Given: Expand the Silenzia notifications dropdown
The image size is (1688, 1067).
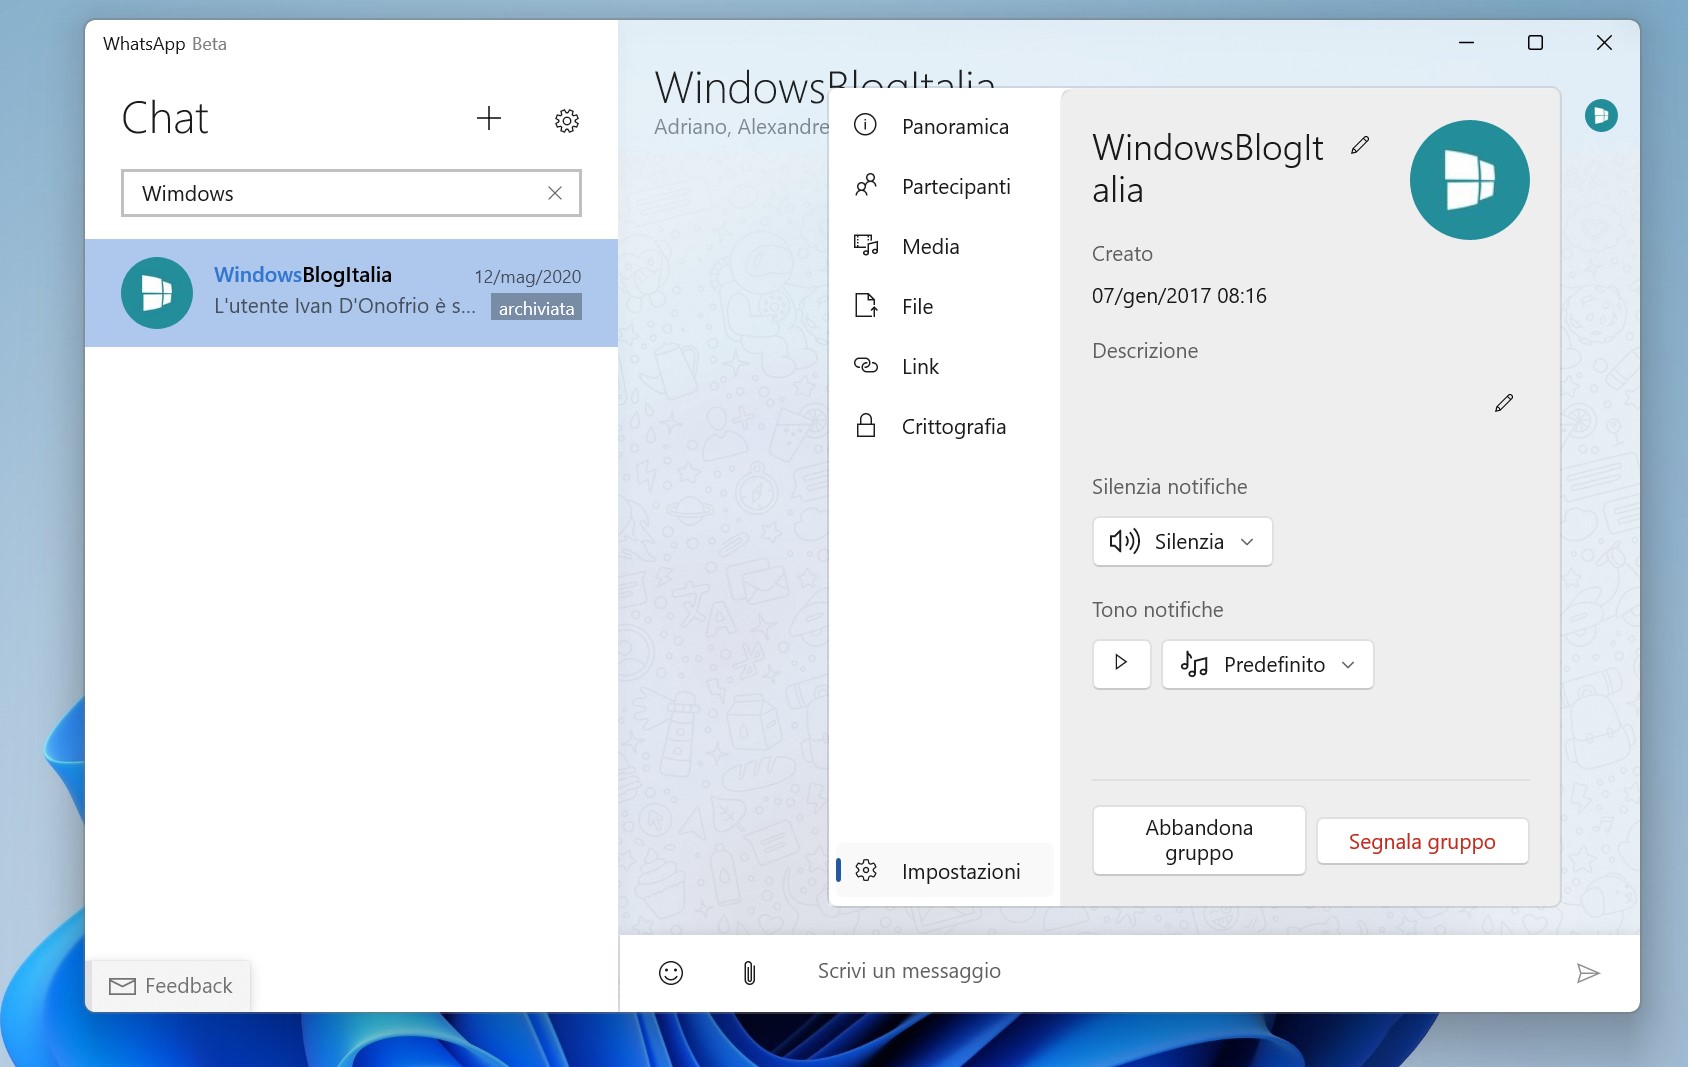Looking at the screenshot, I should coord(1182,542).
